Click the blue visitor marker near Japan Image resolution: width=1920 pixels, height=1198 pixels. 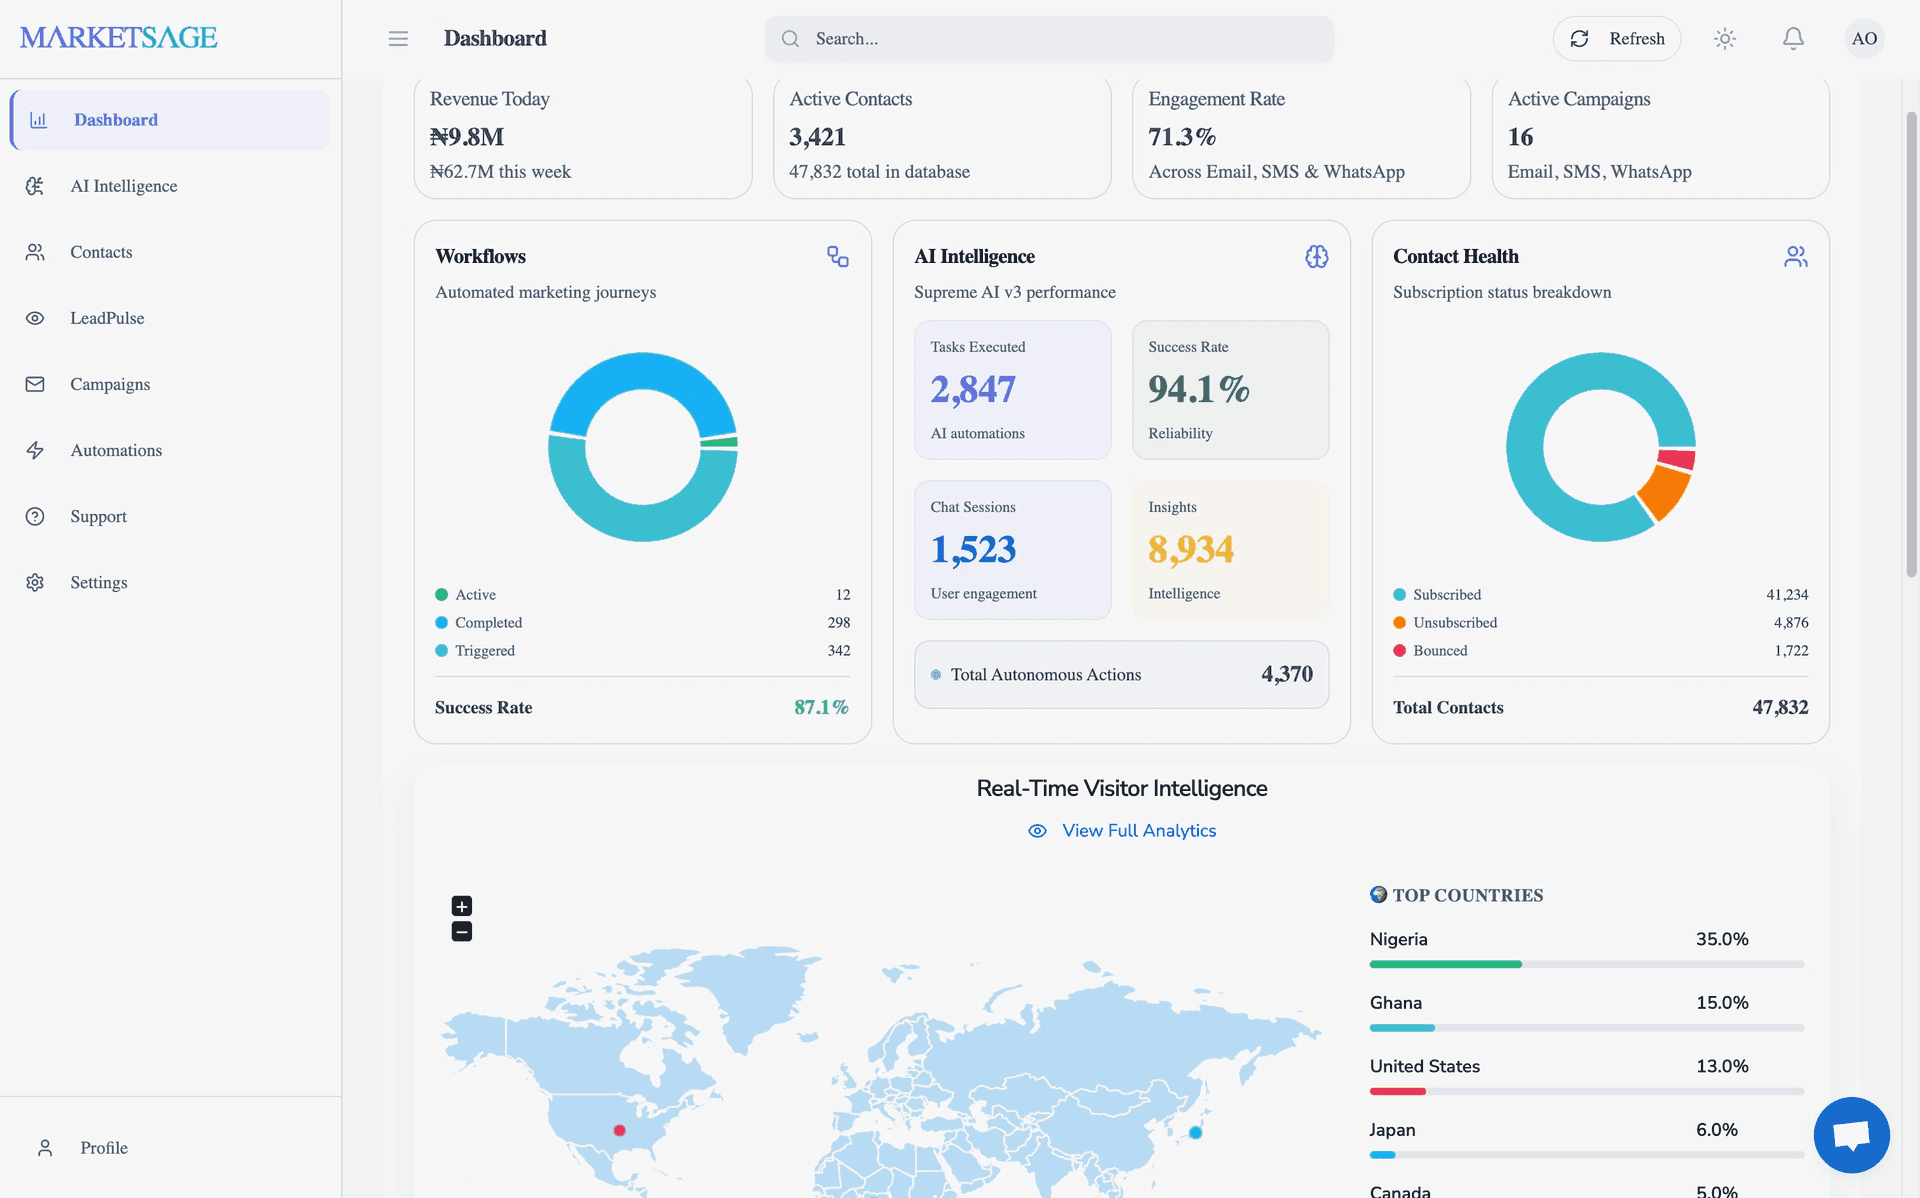1195,1132
